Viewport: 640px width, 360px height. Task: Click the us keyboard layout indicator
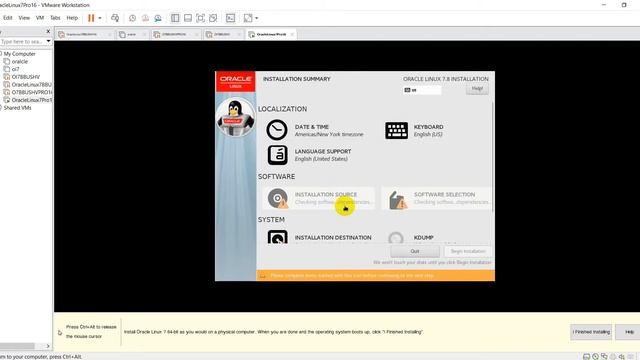click(x=422, y=90)
